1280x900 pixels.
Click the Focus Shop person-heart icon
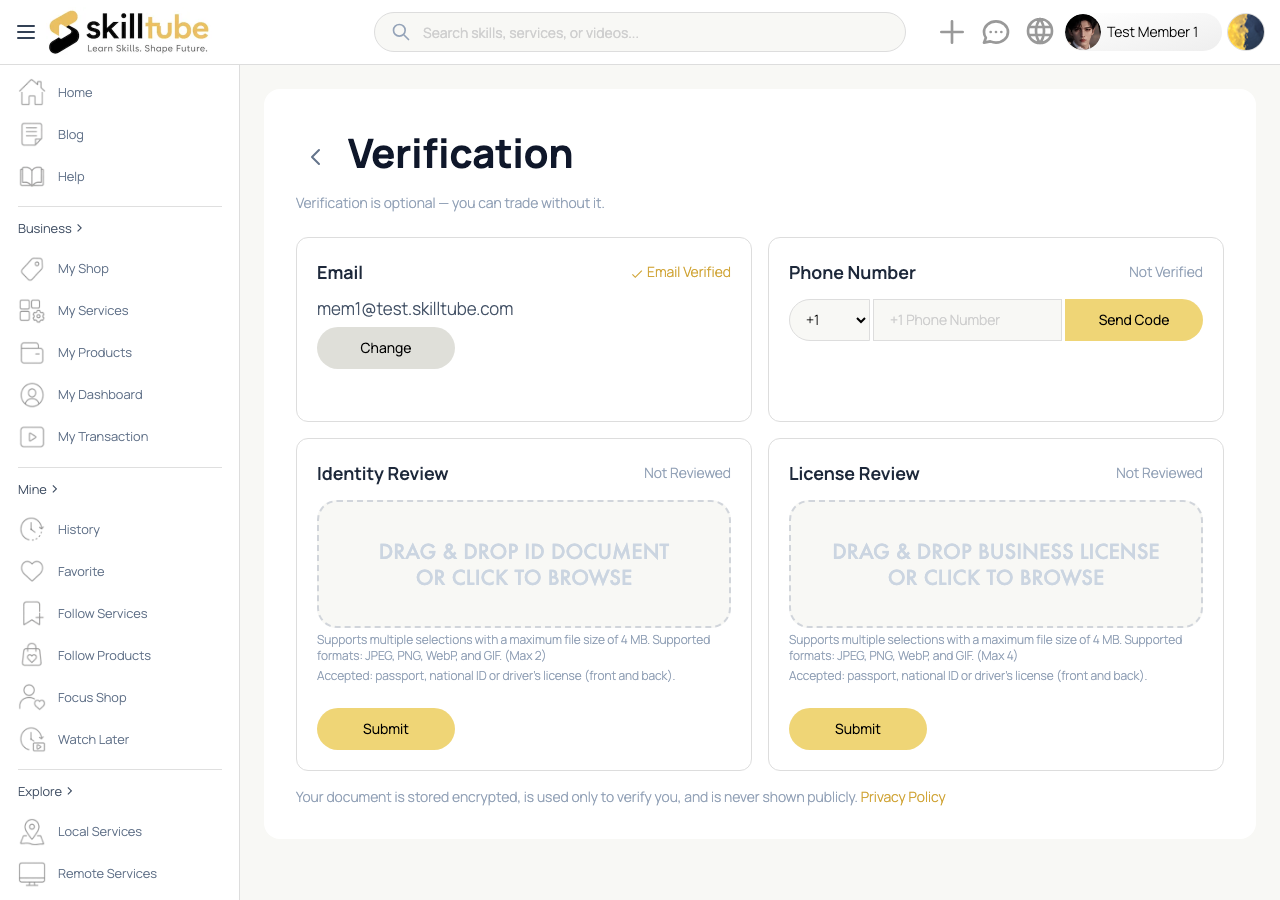pos(32,697)
